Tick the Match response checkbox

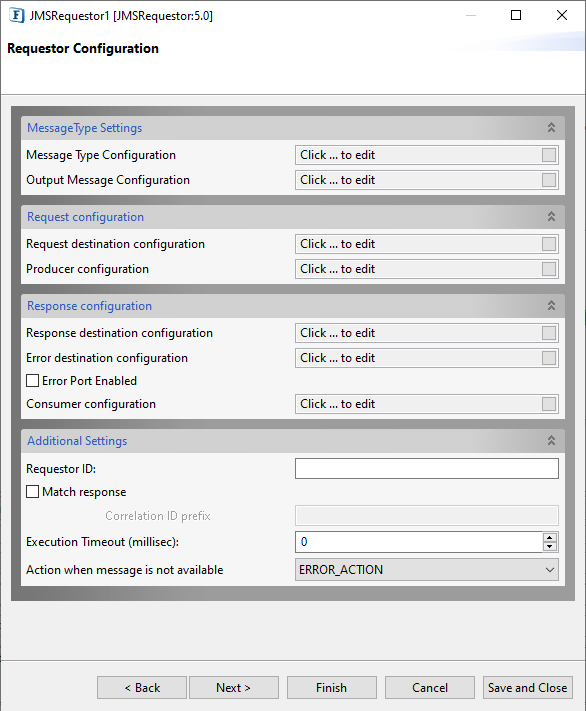click(32, 492)
